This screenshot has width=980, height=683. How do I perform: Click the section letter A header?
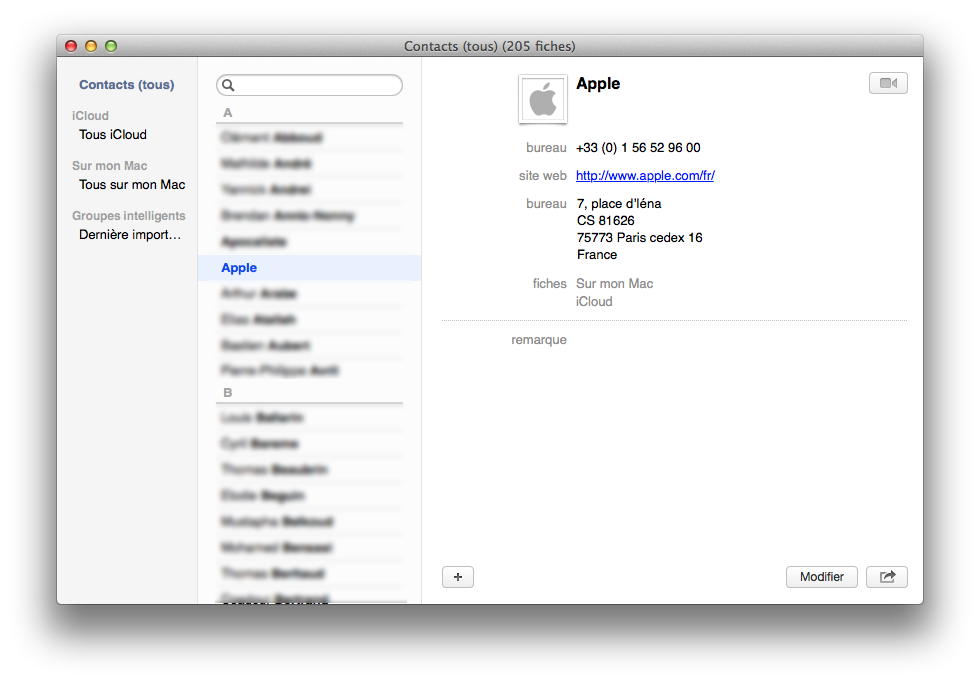click(228, 113)
